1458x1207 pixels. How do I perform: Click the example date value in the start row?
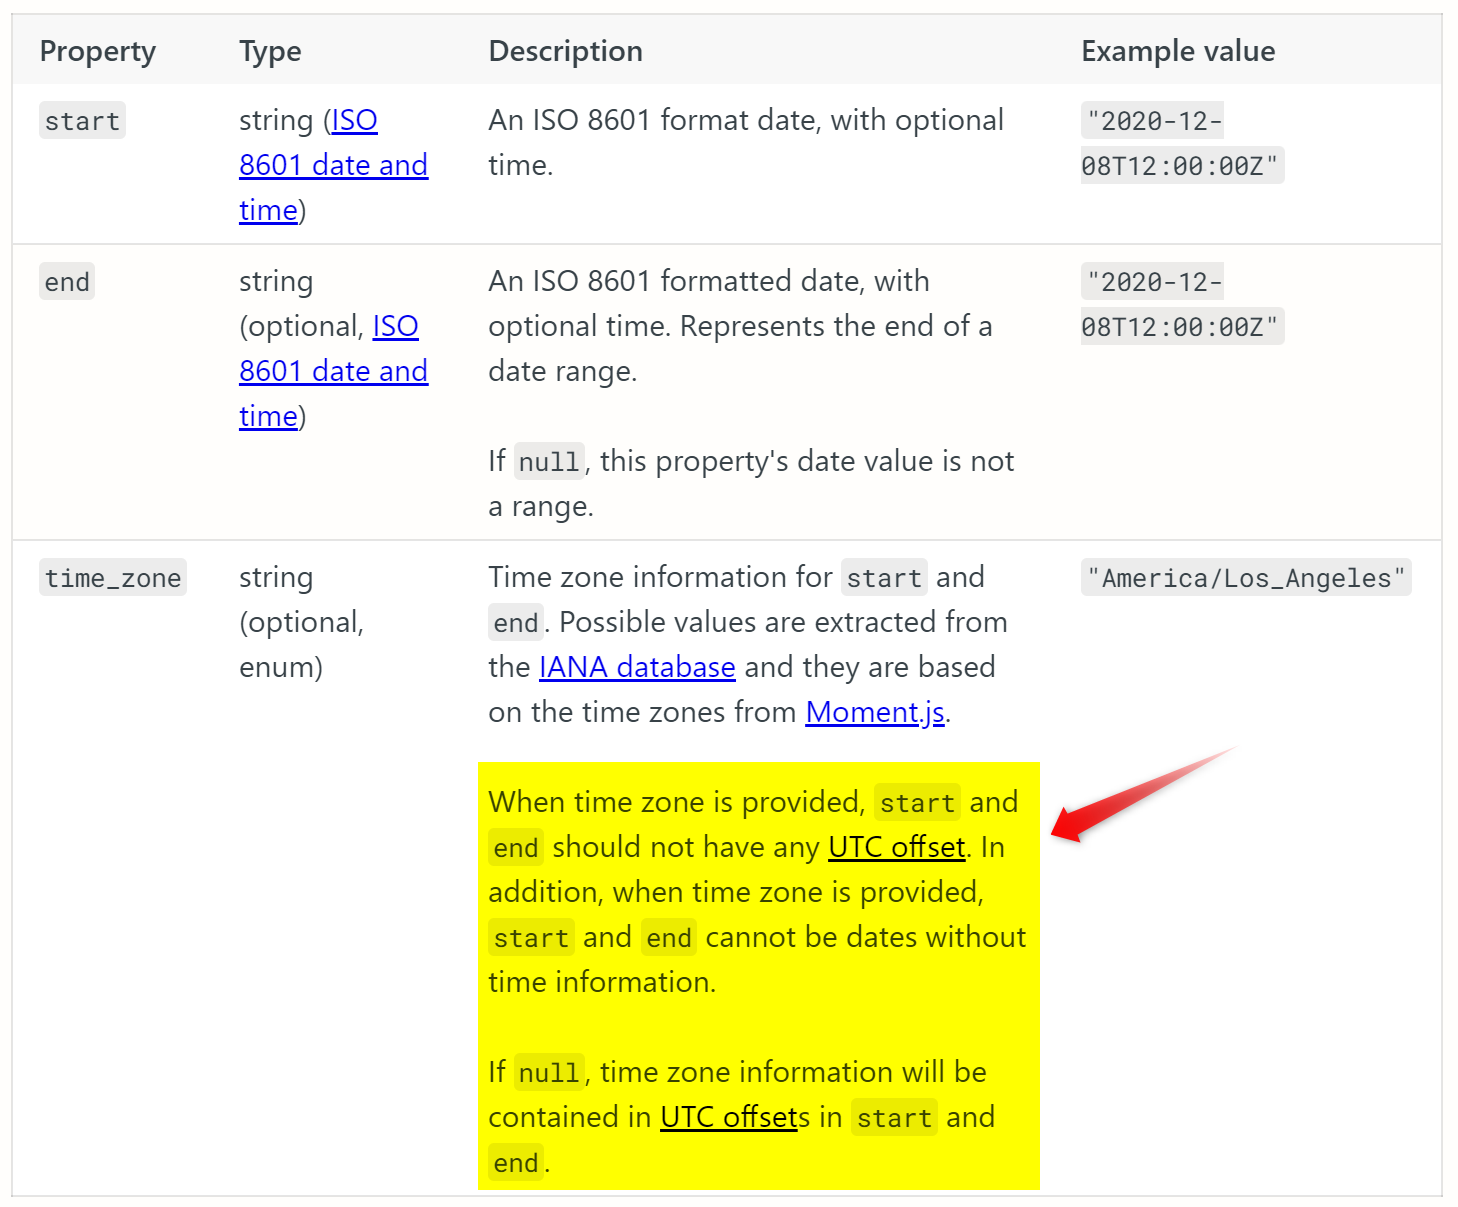tap(1180, 143)
